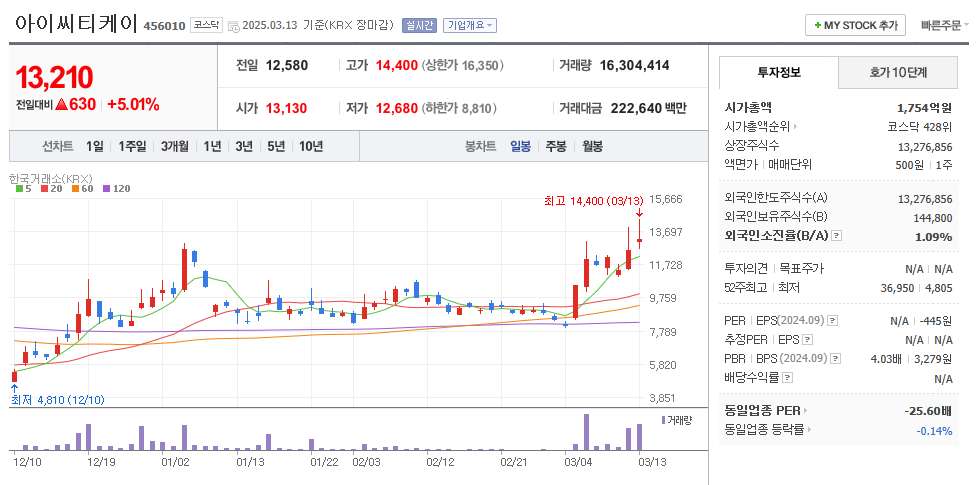Click the 목표주가 label
The height and width of the screenshot is (485, 977).
pyautogui.click(x=802, y=269)
